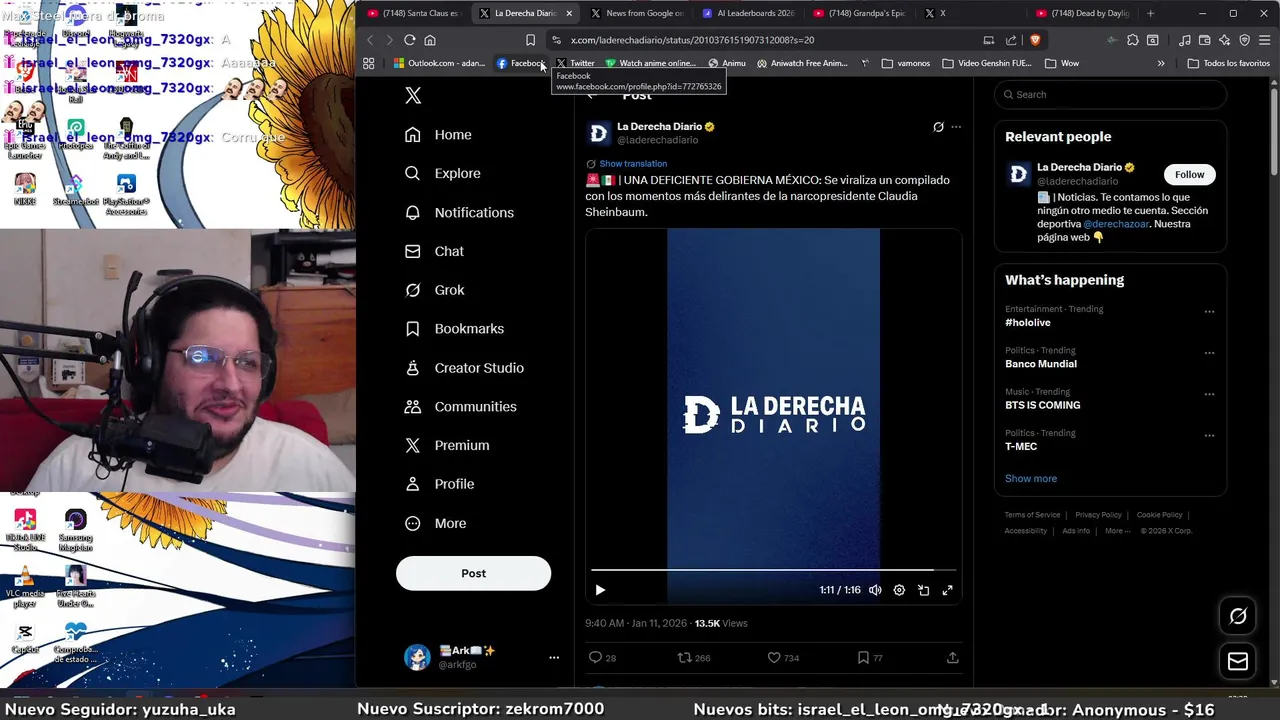This screenshot has height=720, width=1280.
Task: Reload the page in the browser
Action: coord(409,40)
